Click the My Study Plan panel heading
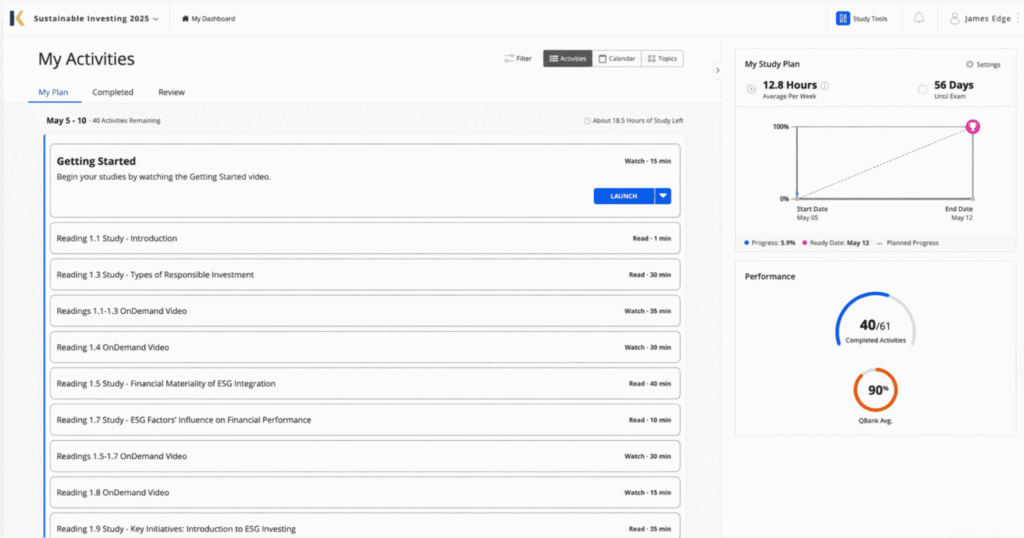Image resolution: width=1024 pixels, height=538 pixels. [772, 64]
